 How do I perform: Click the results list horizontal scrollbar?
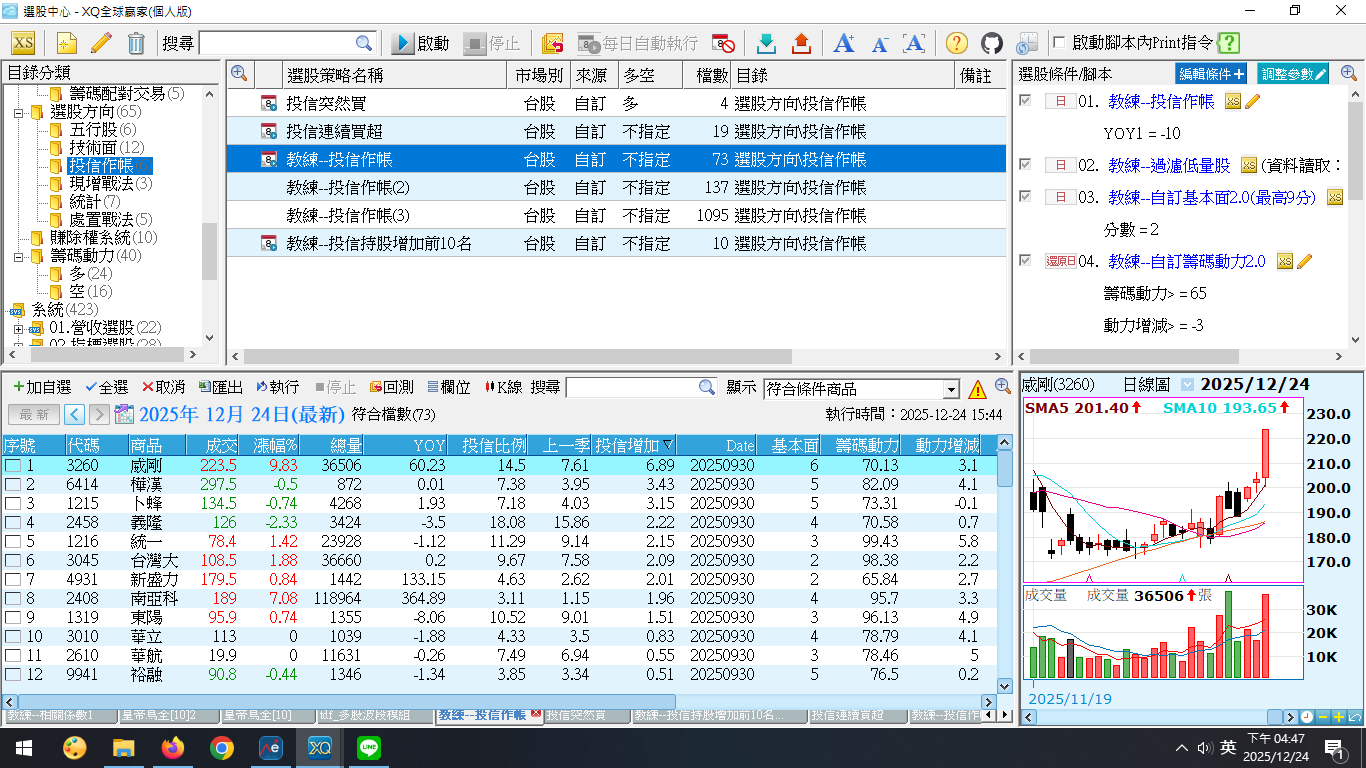340,701
